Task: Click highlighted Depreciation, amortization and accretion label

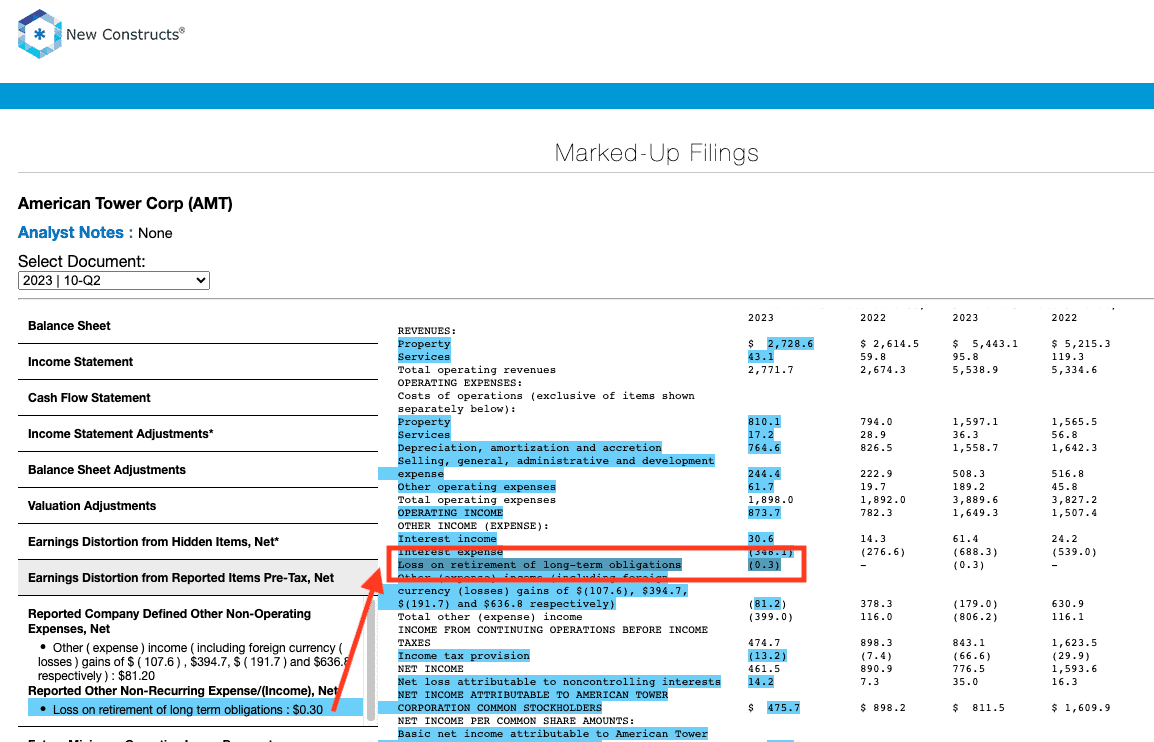Action: tap(530, 448)
